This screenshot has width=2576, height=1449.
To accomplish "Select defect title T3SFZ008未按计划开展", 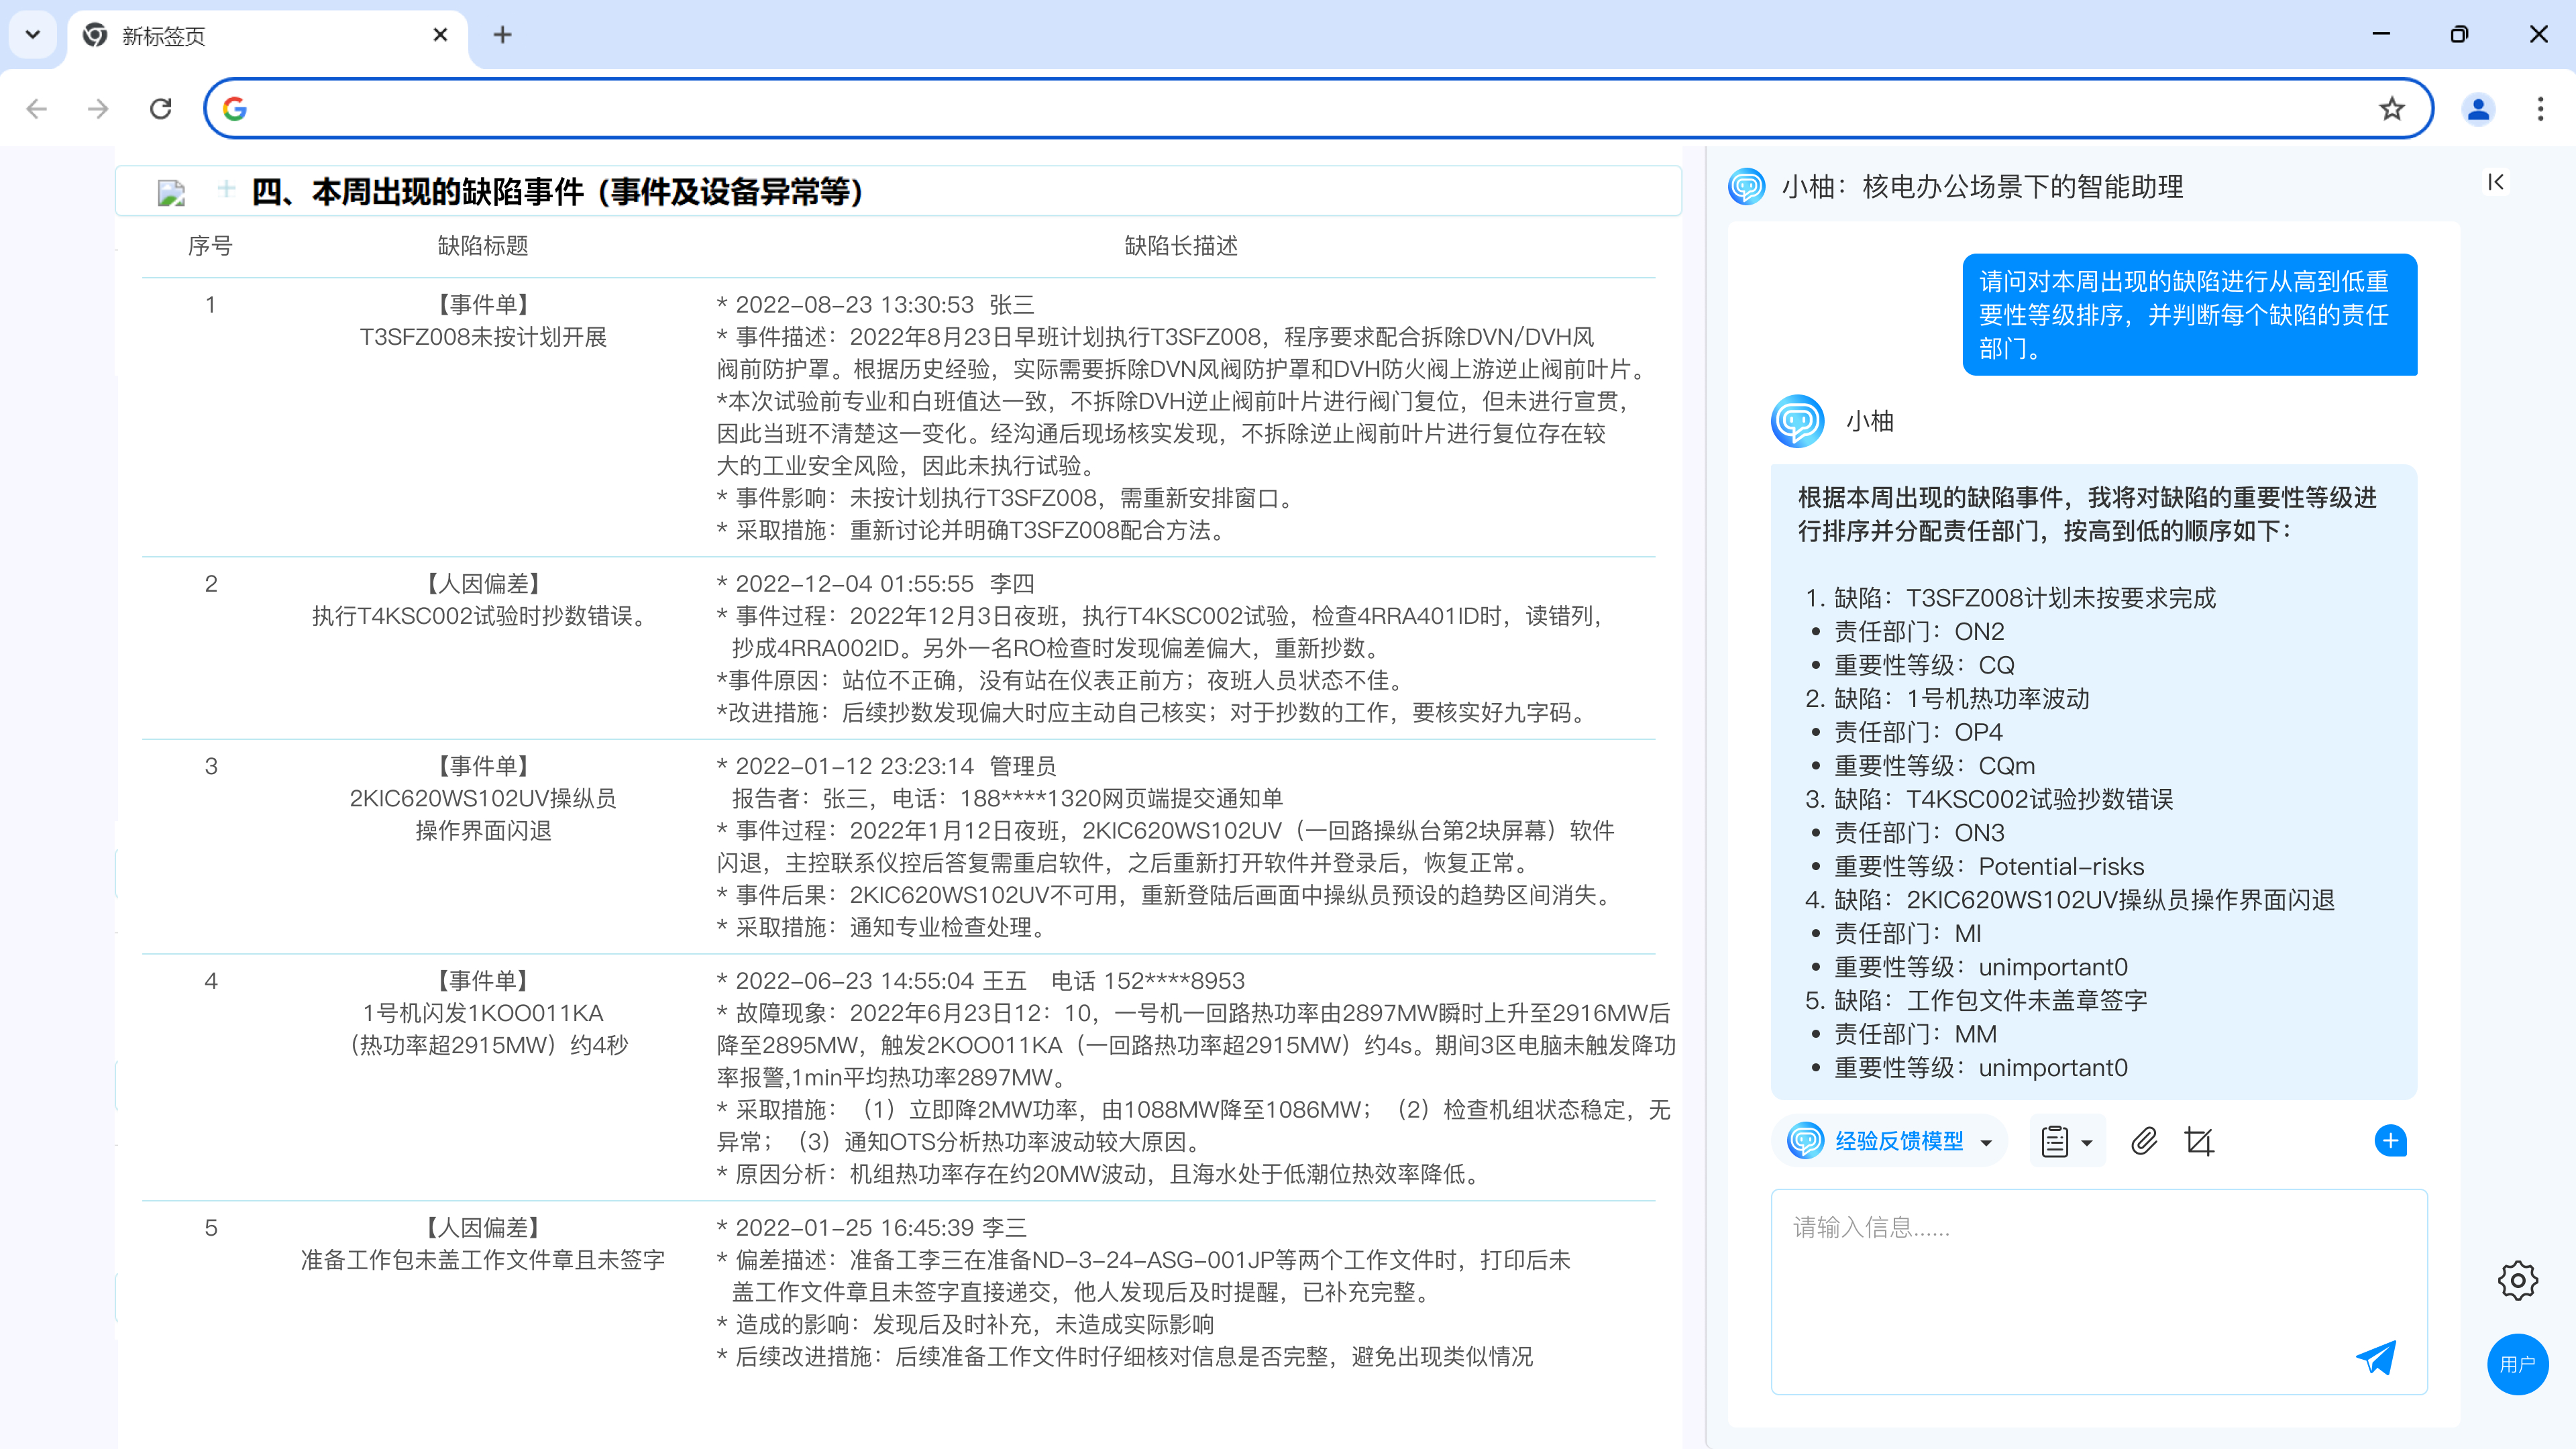I will tap(483, 337).
